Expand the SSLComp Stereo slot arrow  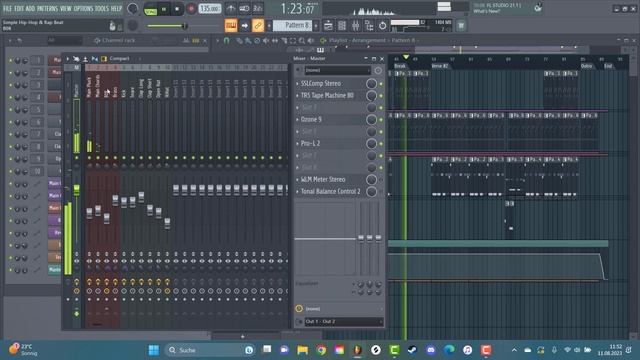click(x=298, y=83)
